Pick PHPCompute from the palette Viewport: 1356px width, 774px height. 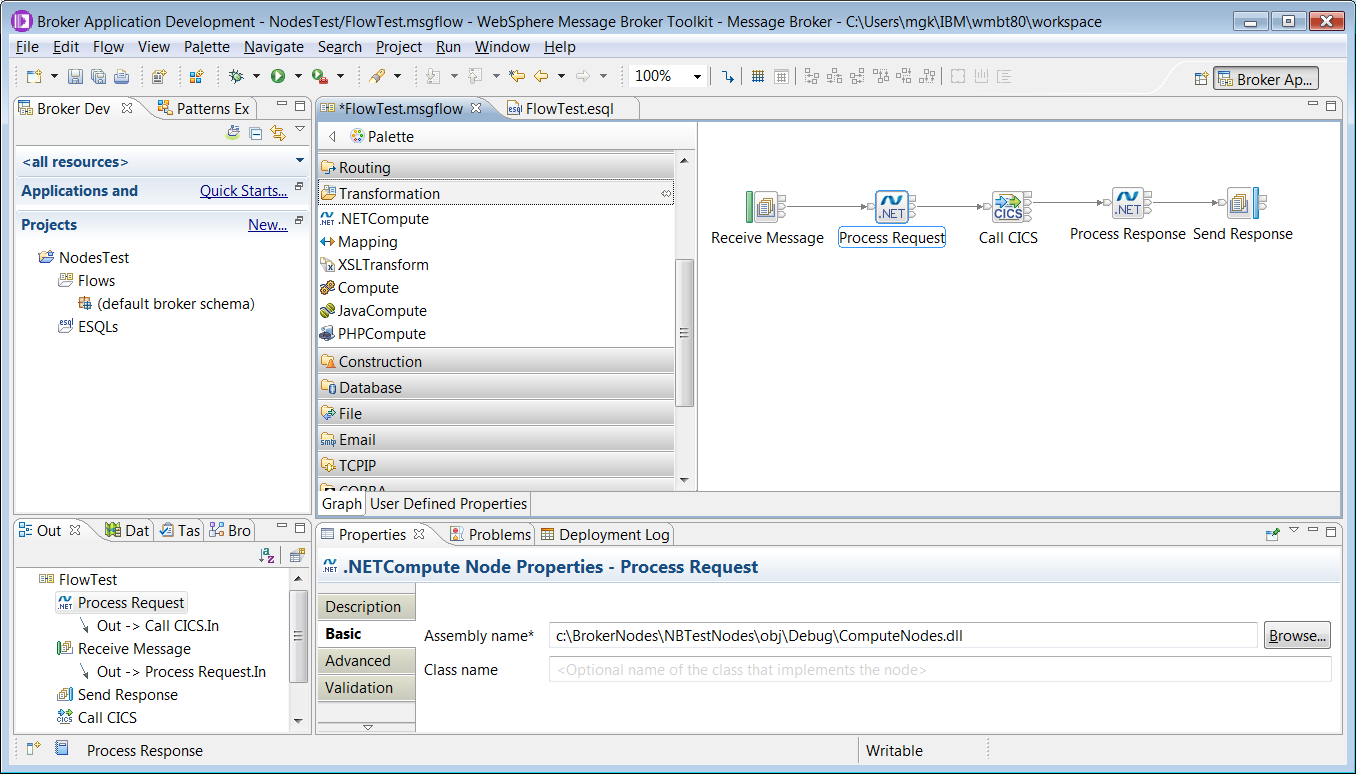pyautogui.click(x=373, y=334)
